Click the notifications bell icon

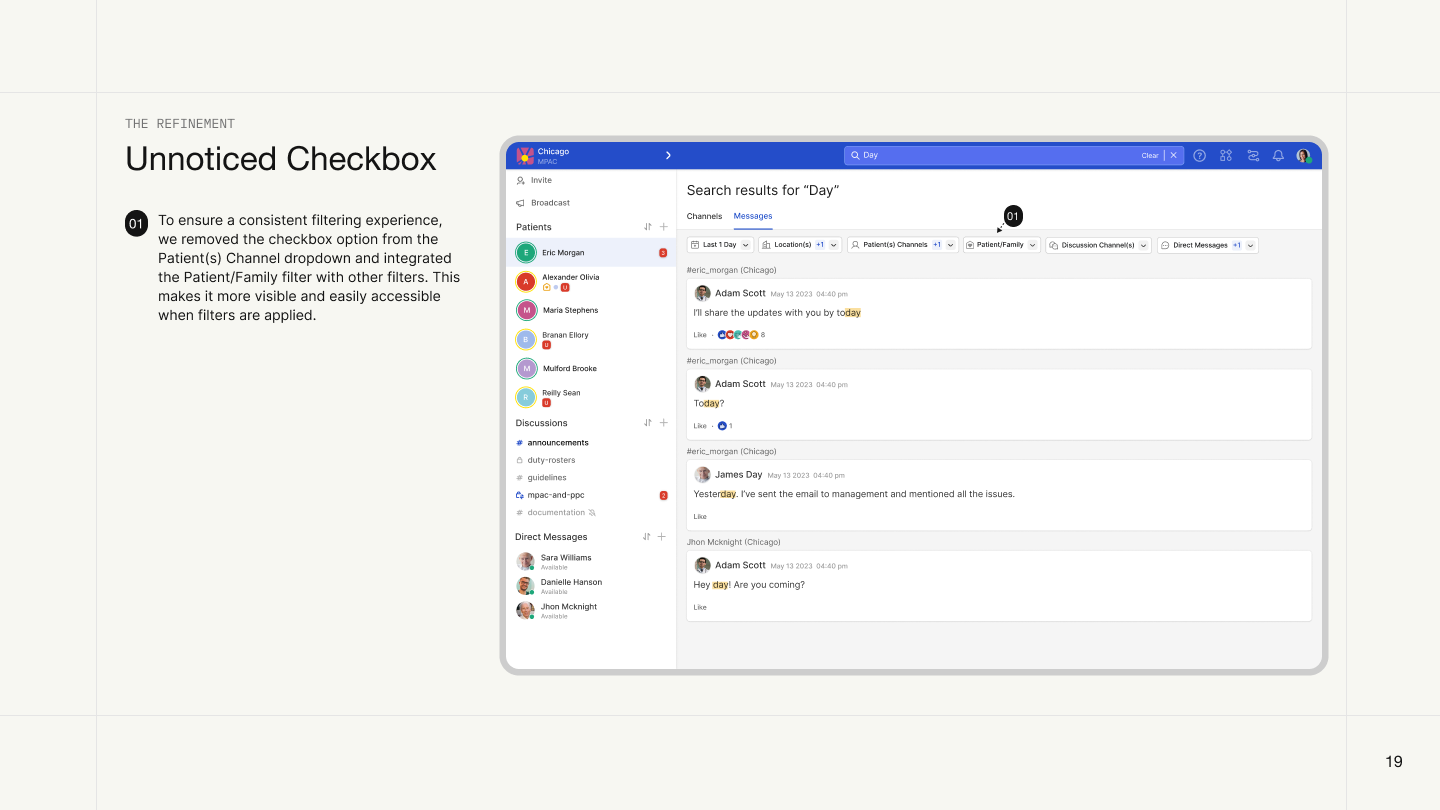point(1278,156)
